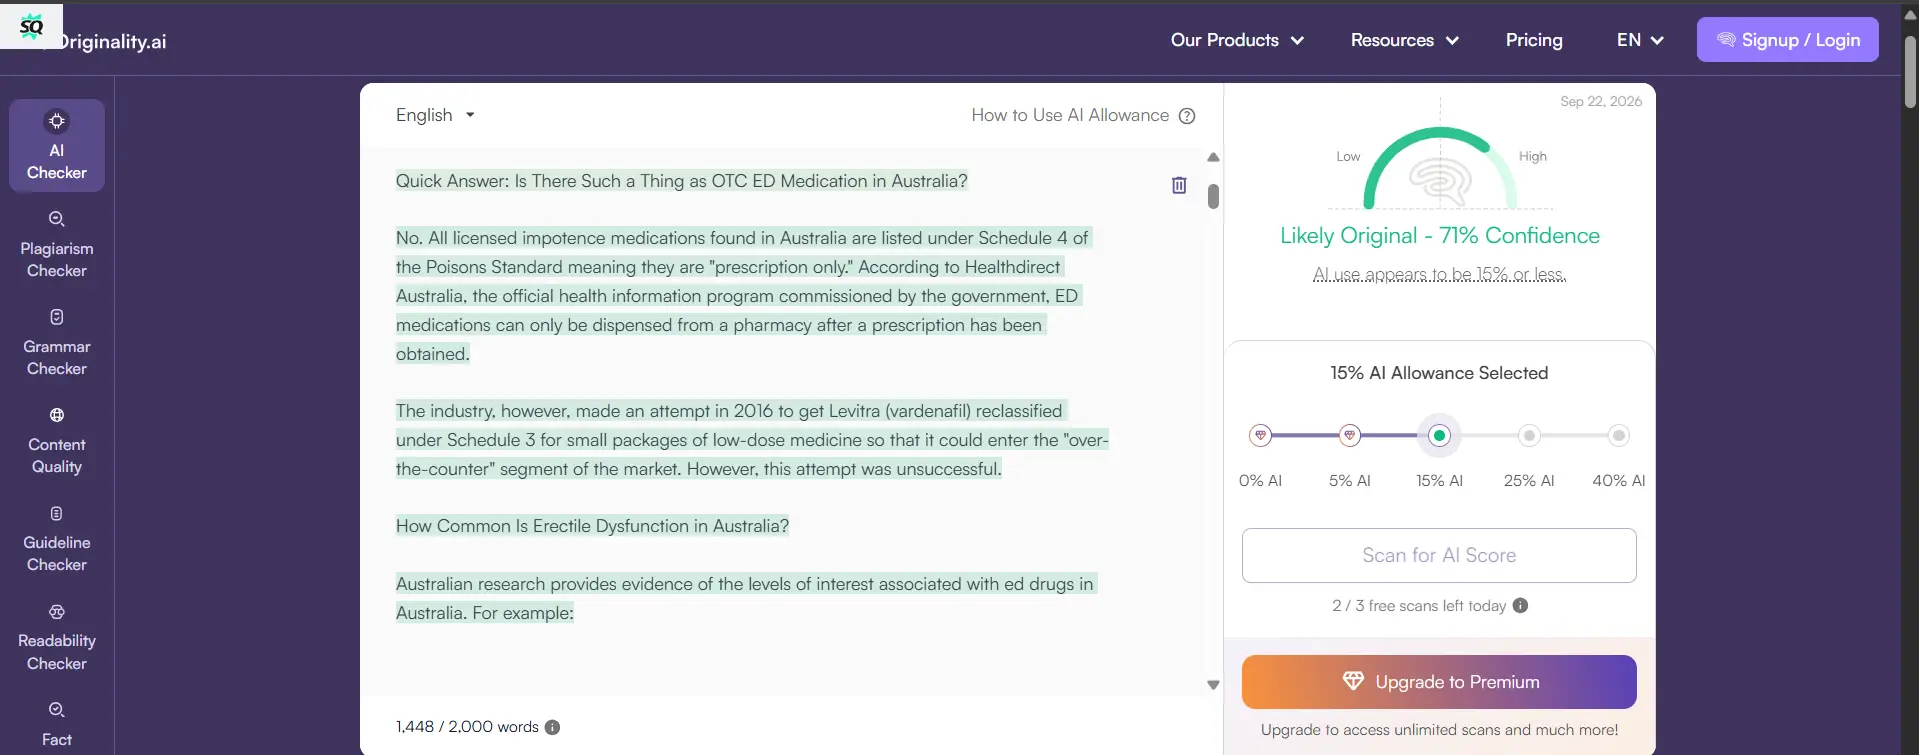Viewport: 1919px width, 755px height.
Task: Click the 1,448 / 2,000 words counter
Action: [467, 727]
